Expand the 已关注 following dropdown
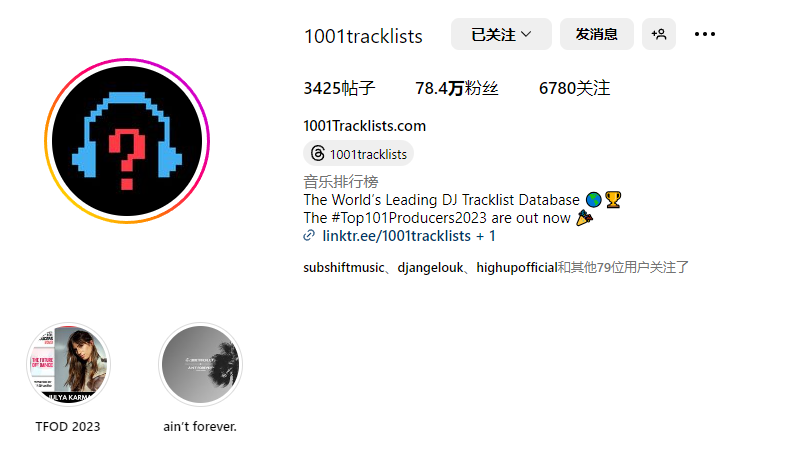The image size is (787, 452). (501, 34)
